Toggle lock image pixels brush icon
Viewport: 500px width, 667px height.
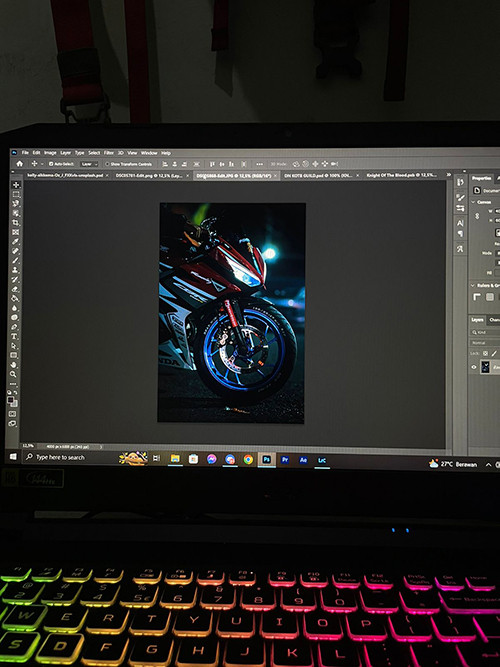point(494,353)
